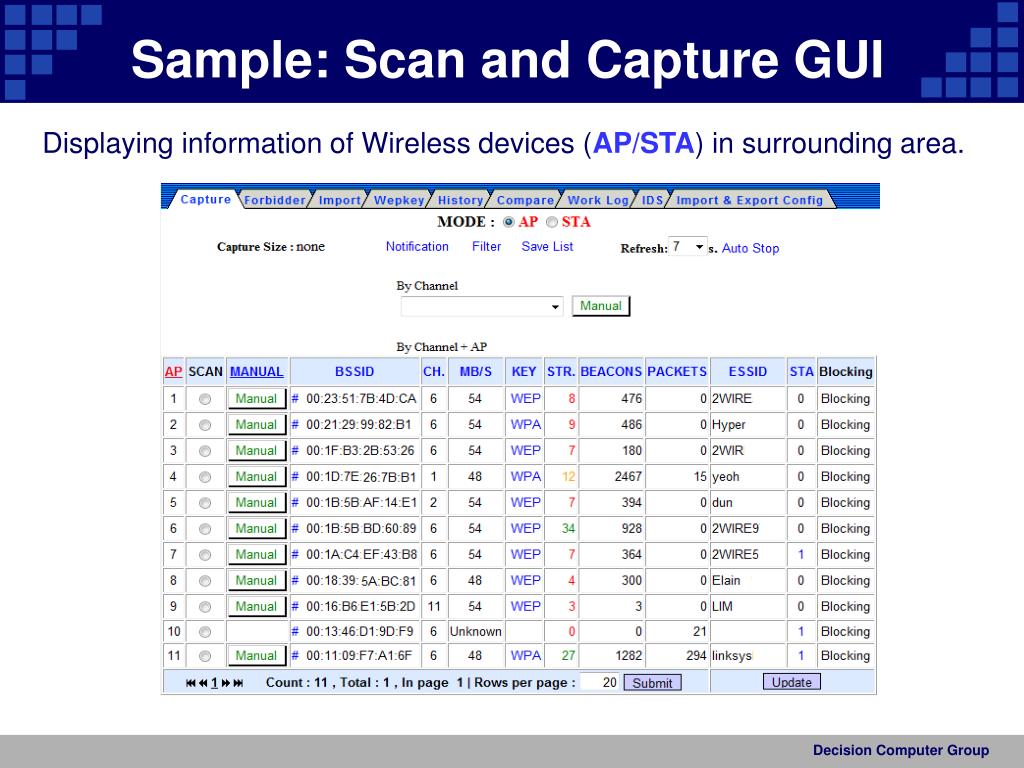Click the # icon beside 00:23:51:7B:4D:CA
The width and height of the screenshot is (1024, 768).
(x=295, y=398)
